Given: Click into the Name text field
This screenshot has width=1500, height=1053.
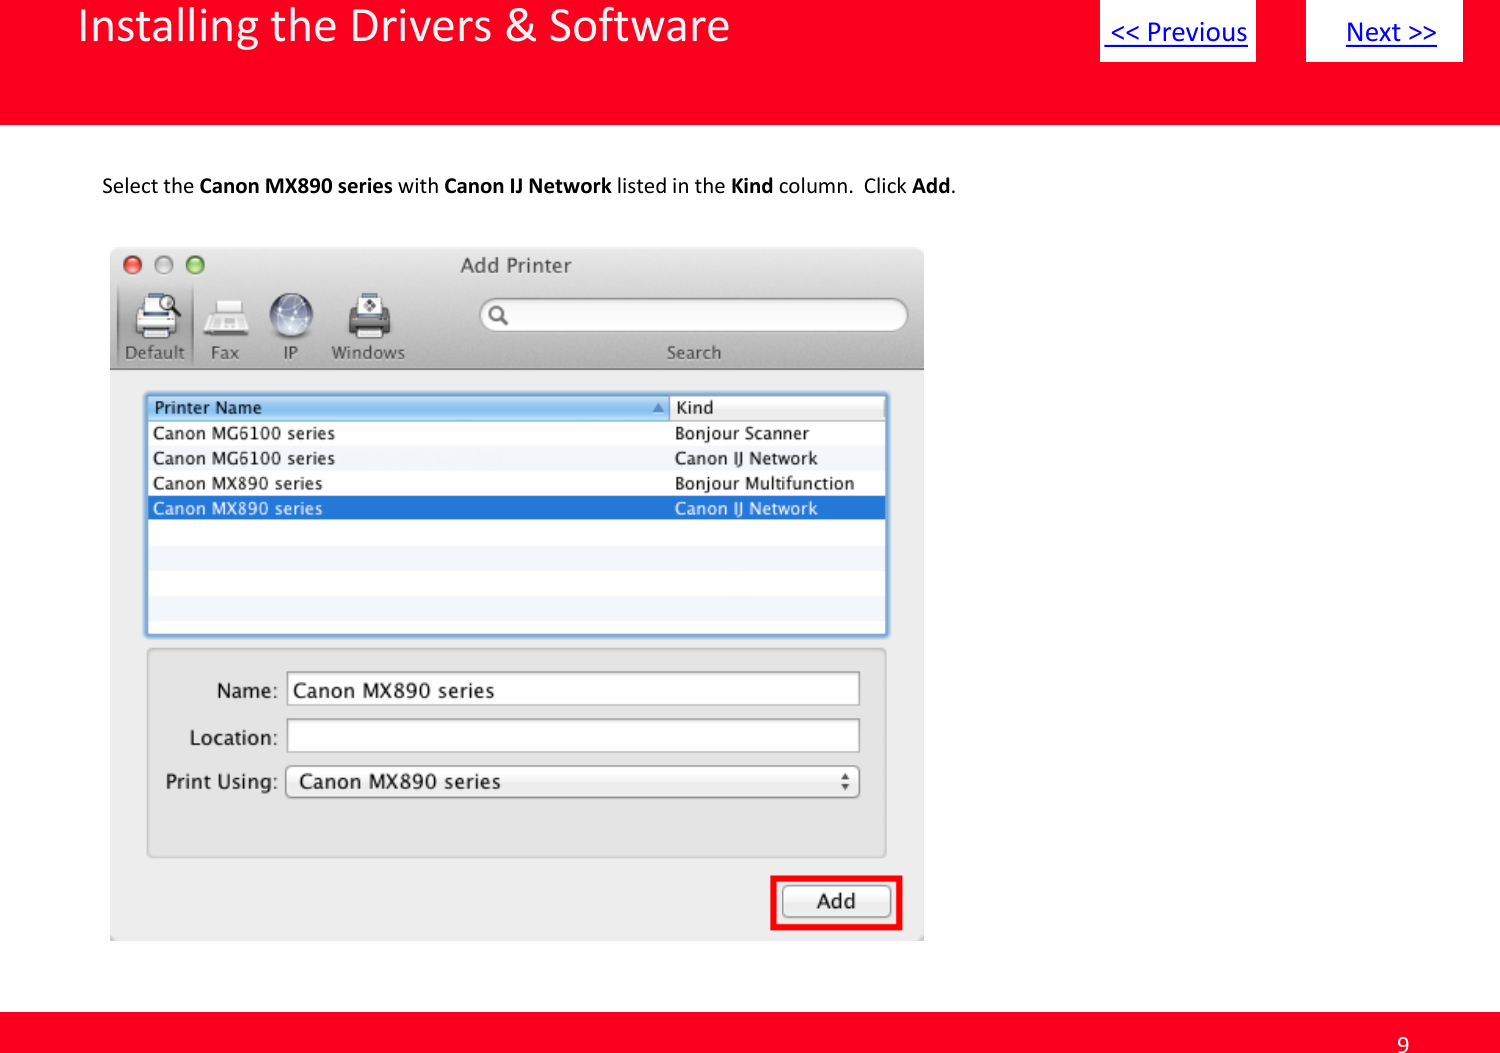Looking at the screenshot, I should coord(573,690).
